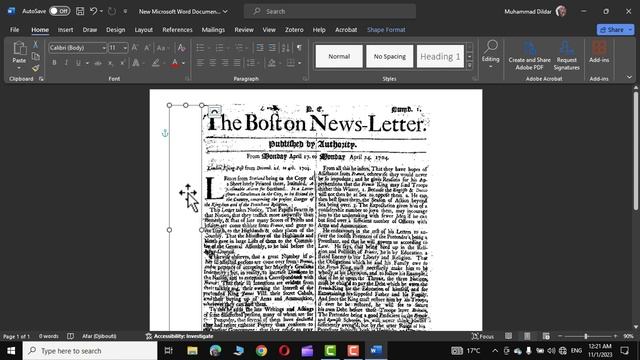Click the Cut scissors icon
640x360 pixels.
pos(36,44)
